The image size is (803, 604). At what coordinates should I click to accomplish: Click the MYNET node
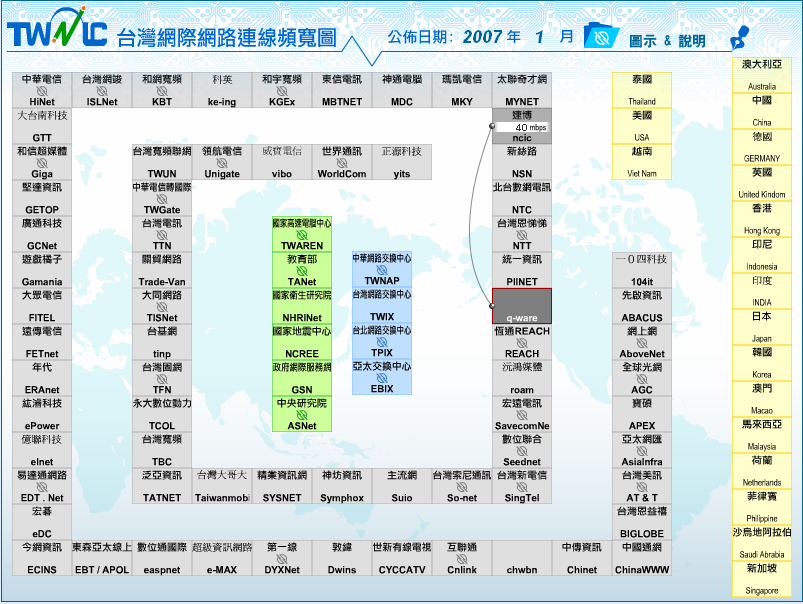click(x=522, y=90)
